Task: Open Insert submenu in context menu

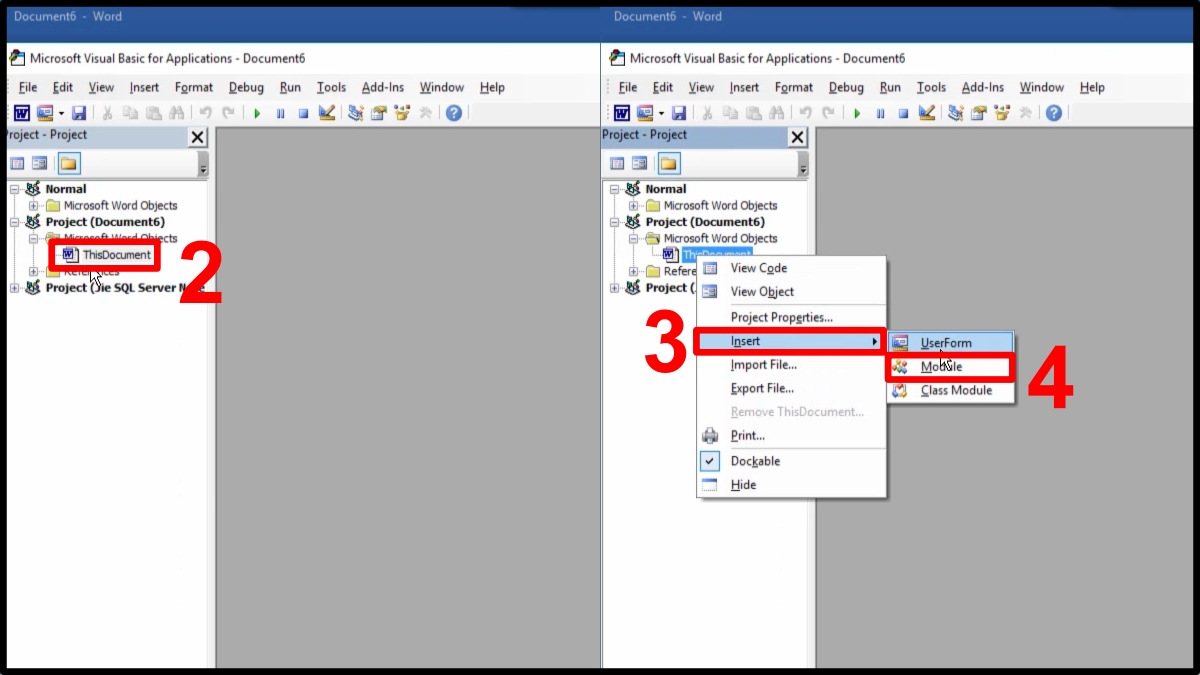Action: click(791, 341)
